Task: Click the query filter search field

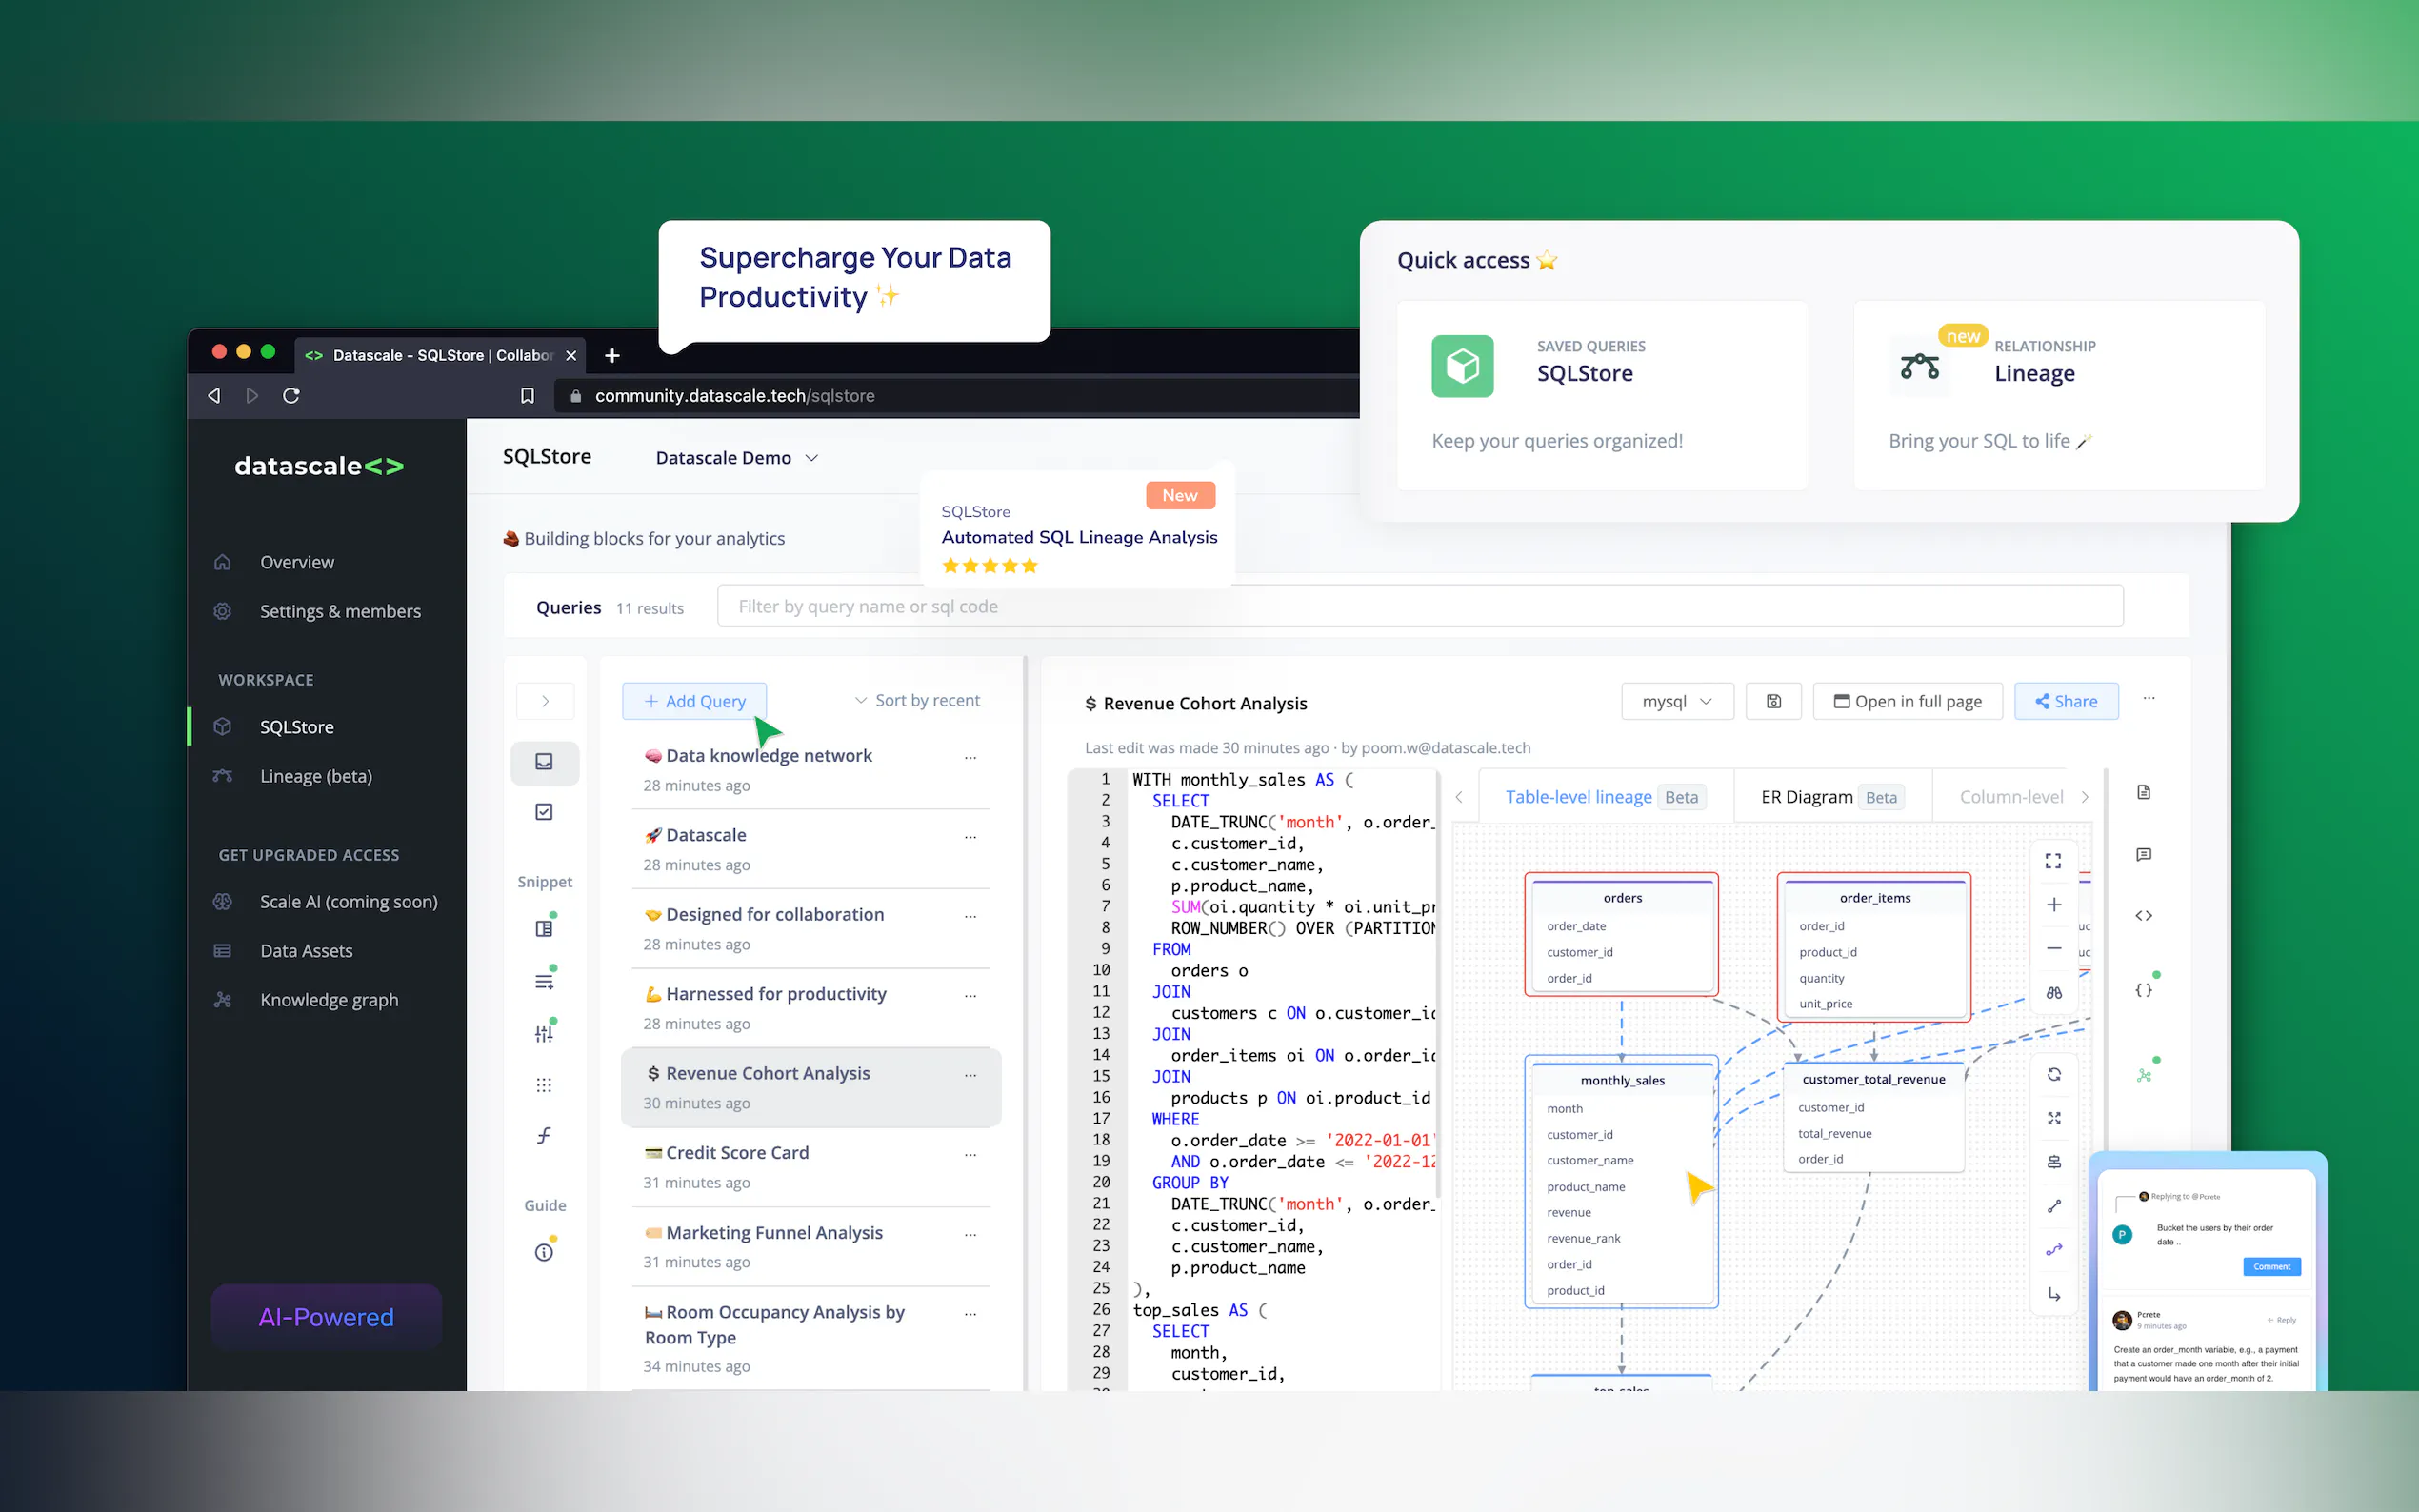Action: 1419,606
